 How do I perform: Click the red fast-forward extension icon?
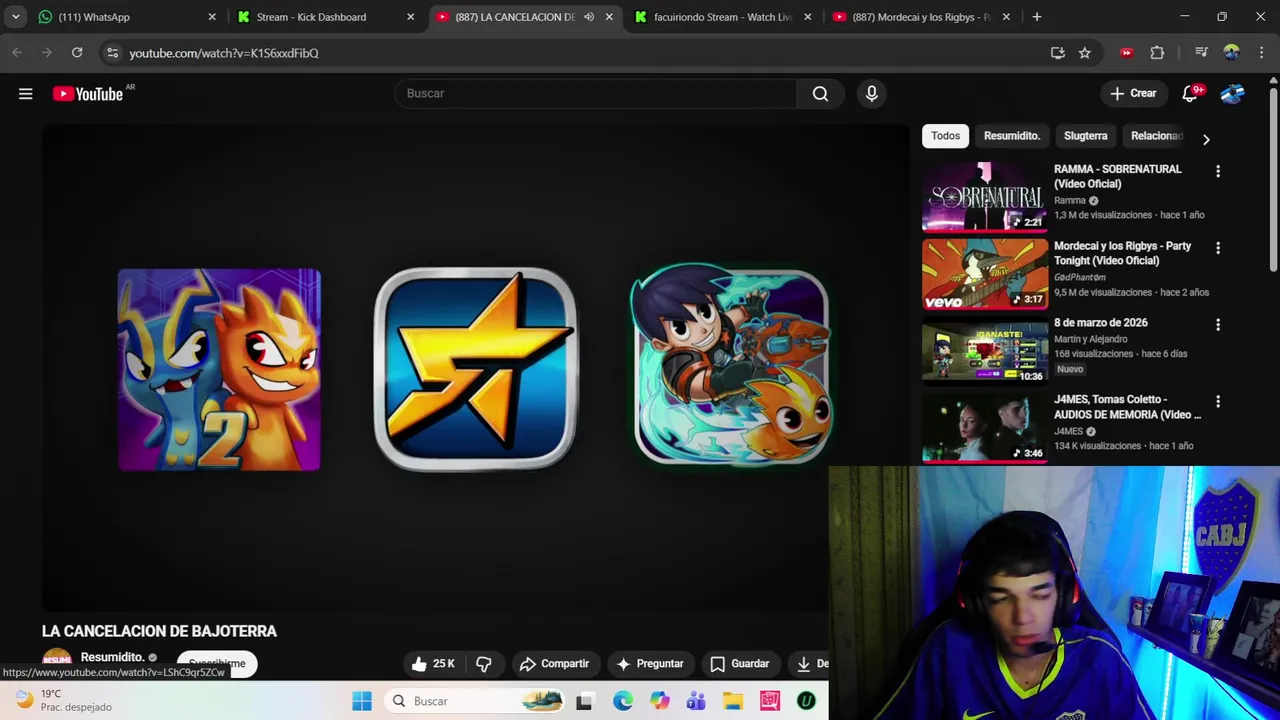(x=1127, y=53)
